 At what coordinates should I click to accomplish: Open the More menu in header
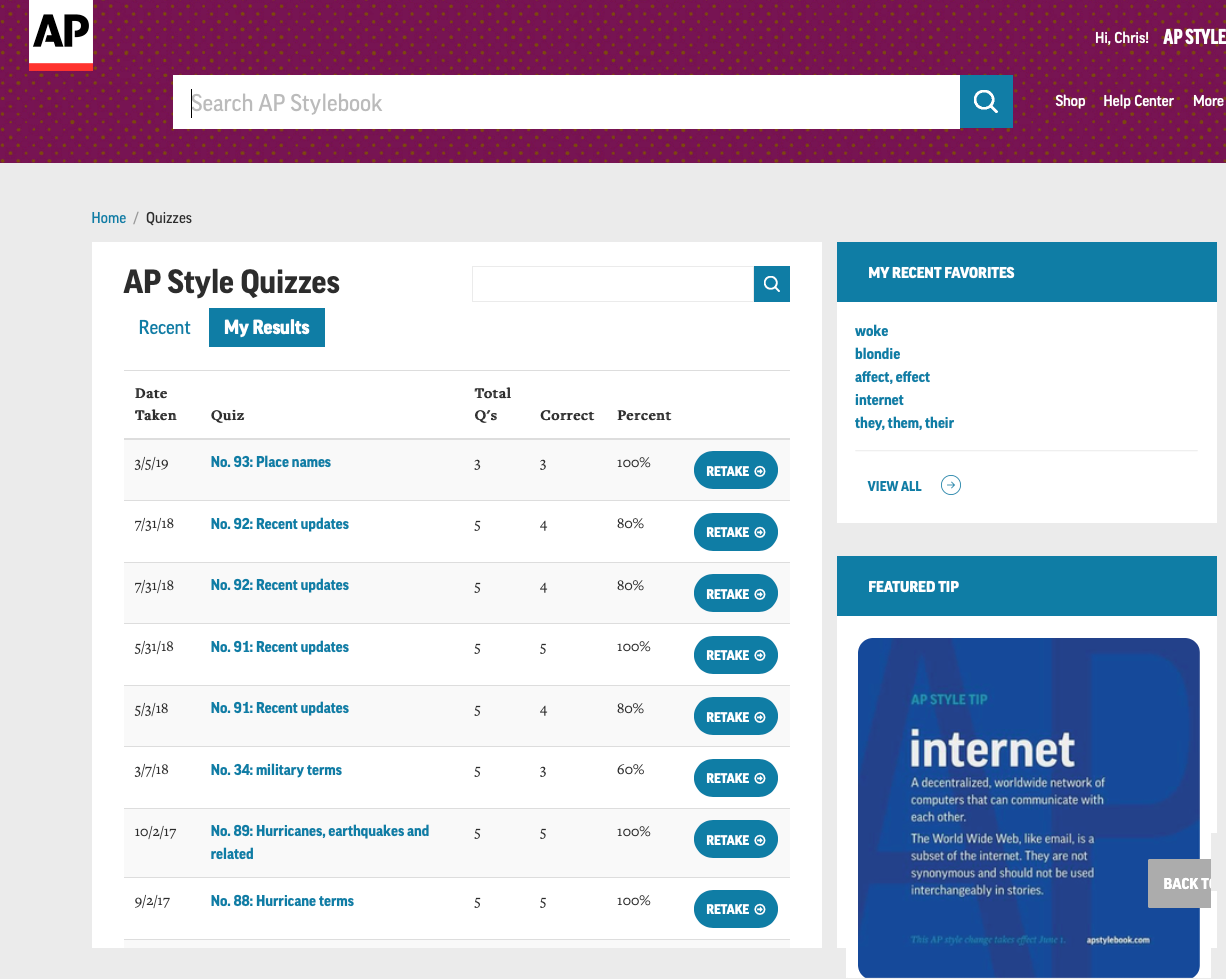point(1208,101)
